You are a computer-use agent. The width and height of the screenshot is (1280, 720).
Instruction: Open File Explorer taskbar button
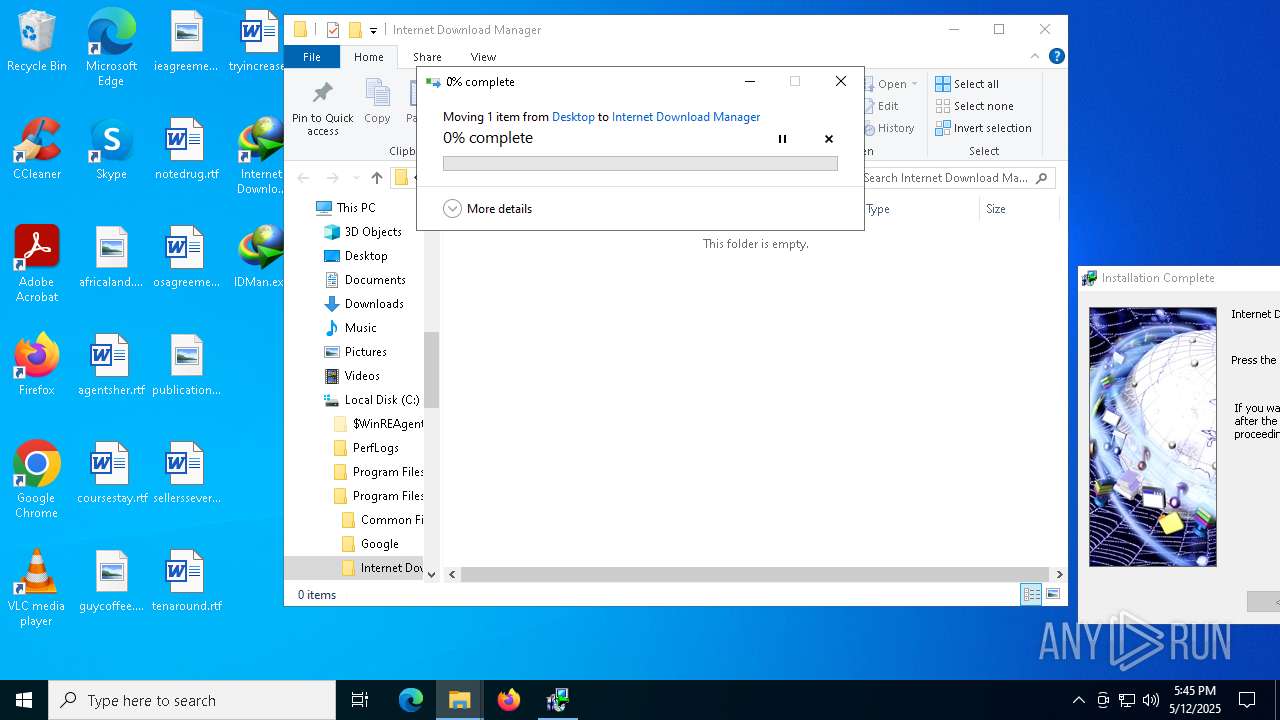coord(460,700)
